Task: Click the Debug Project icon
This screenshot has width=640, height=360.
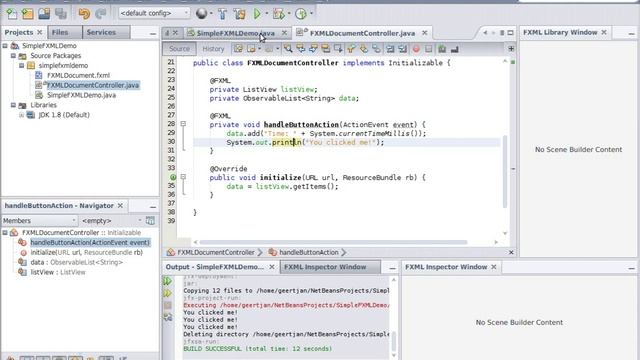Action: (279, 14)
